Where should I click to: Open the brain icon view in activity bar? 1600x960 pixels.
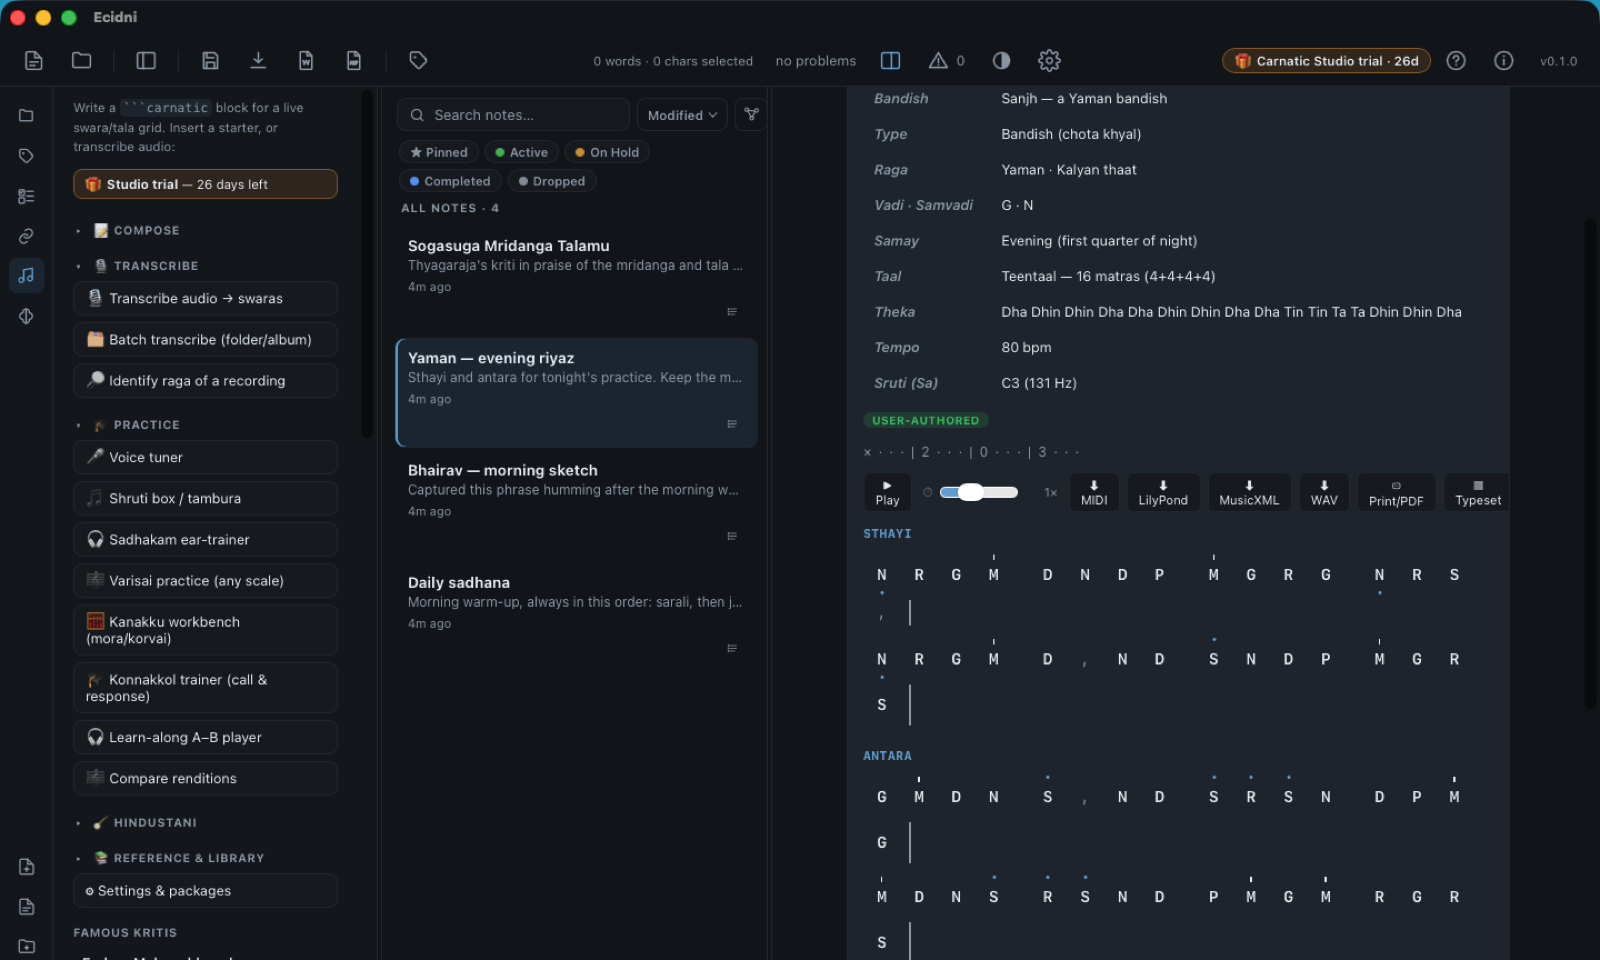tap(26, 316)
